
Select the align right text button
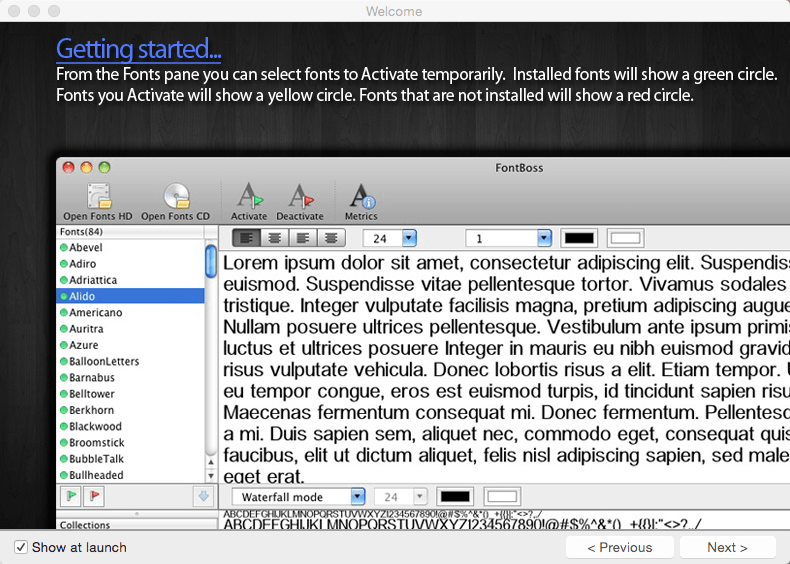303,238
